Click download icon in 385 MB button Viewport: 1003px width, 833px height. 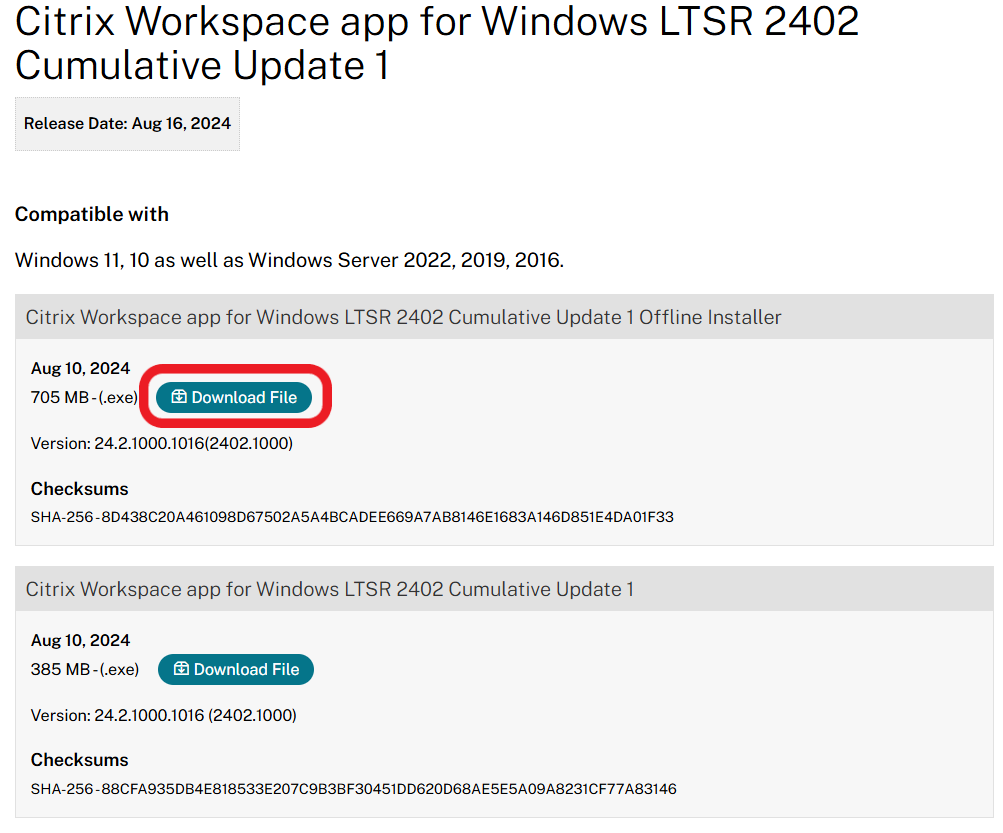click(181, 669)
